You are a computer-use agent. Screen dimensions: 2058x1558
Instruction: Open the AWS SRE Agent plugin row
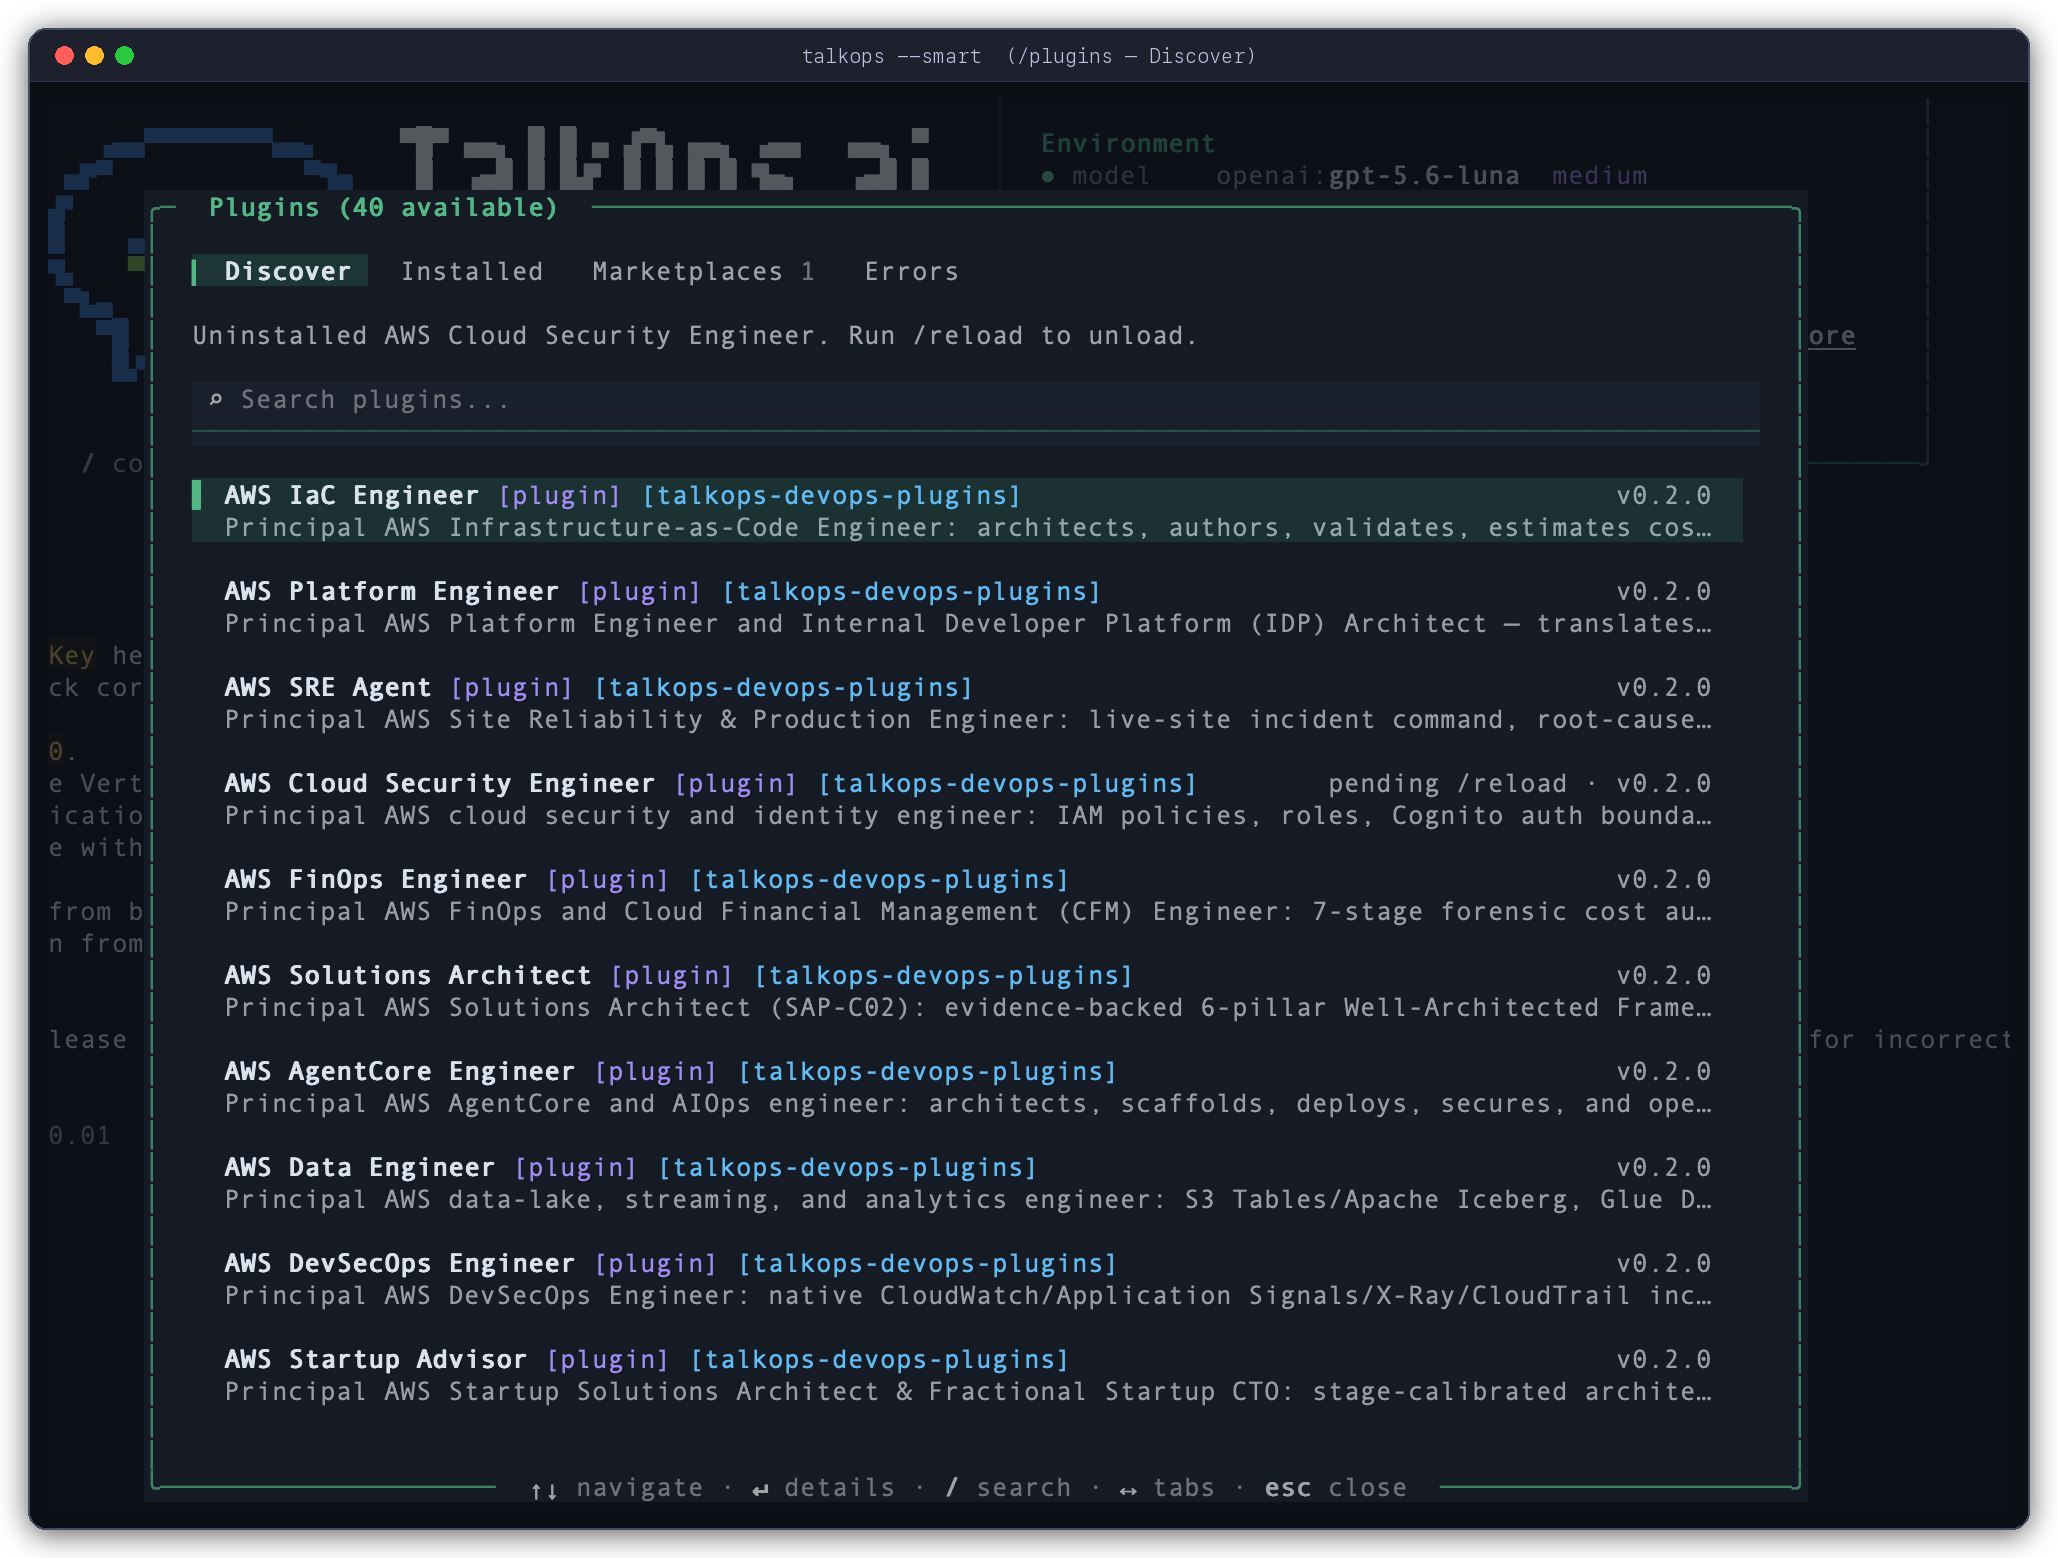click(x=967, y=703)
